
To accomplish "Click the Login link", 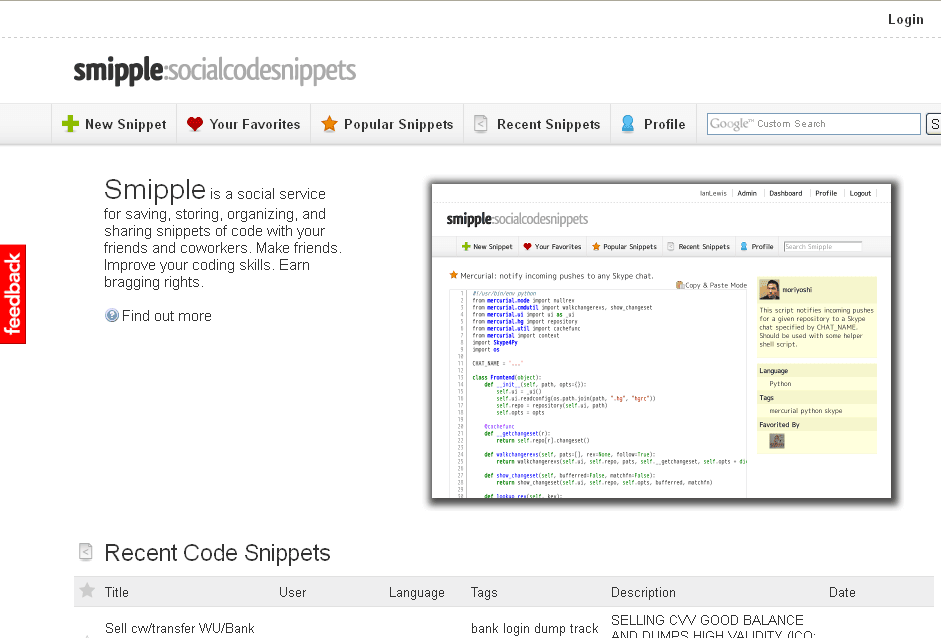I will [x=906, y=20].
